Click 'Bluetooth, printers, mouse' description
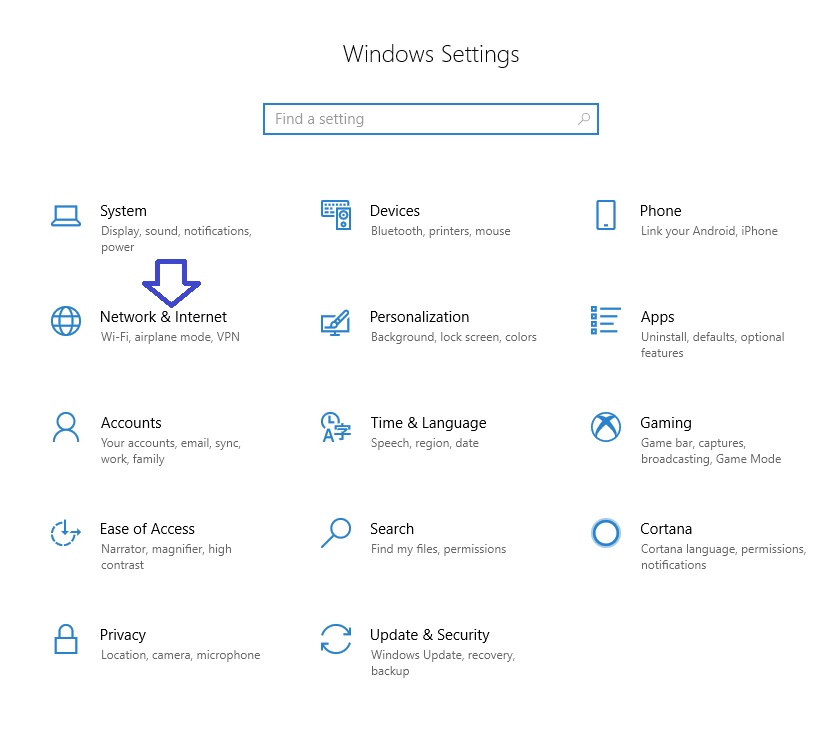This screenshot has width=823, height=737. point(440,231)
